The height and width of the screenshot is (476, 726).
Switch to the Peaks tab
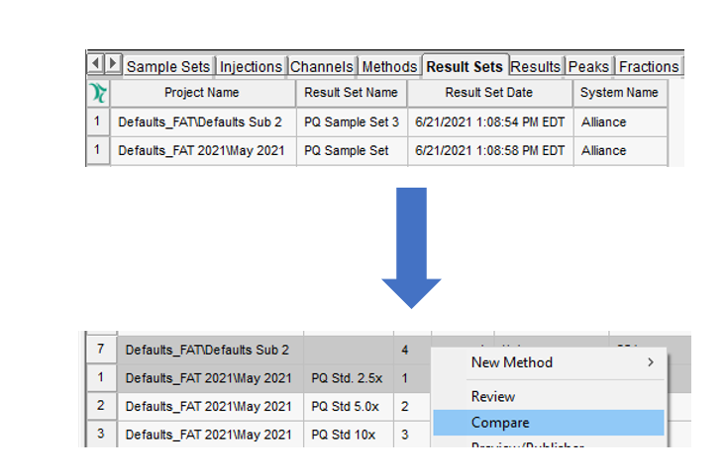589,67
